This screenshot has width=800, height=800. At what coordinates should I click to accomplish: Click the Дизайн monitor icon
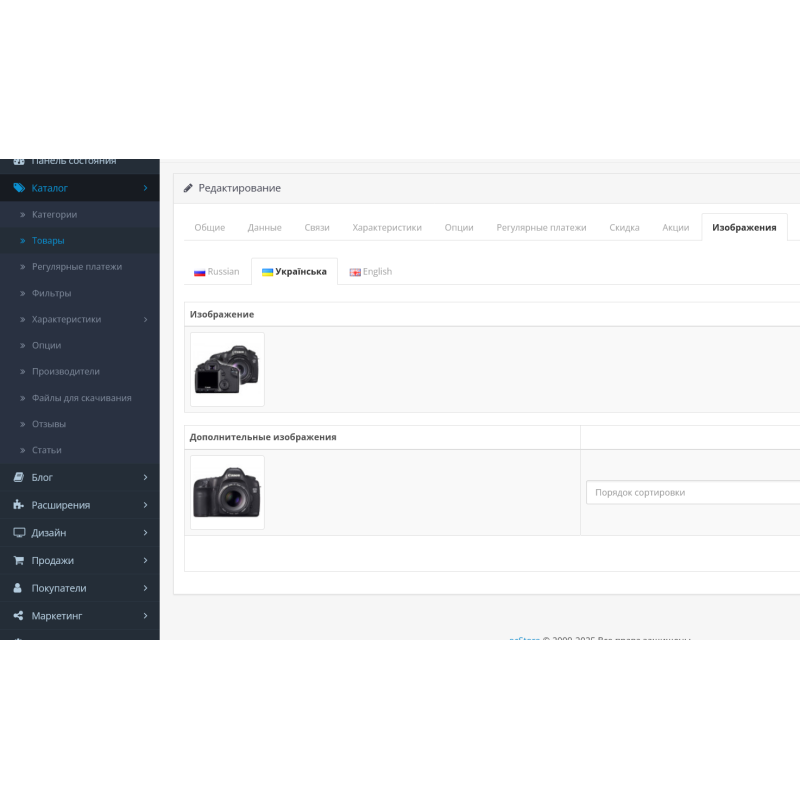tap(18, 533)
